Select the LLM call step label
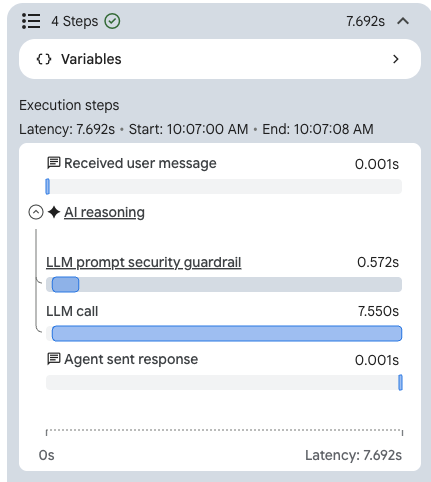The height and width of the screenshot is (482, 431). tap(72, 311)
